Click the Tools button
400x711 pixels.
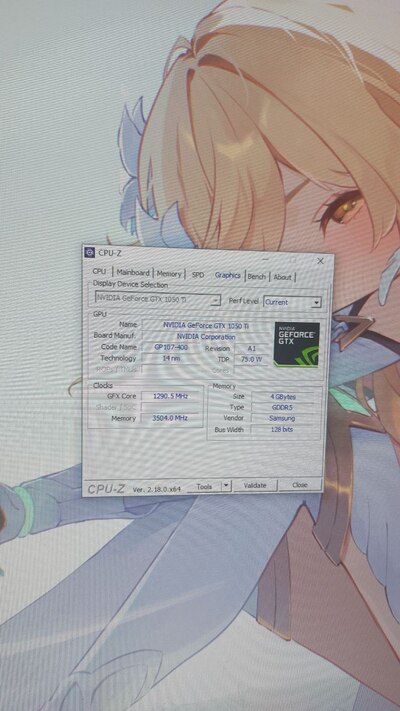click(204, 486)
